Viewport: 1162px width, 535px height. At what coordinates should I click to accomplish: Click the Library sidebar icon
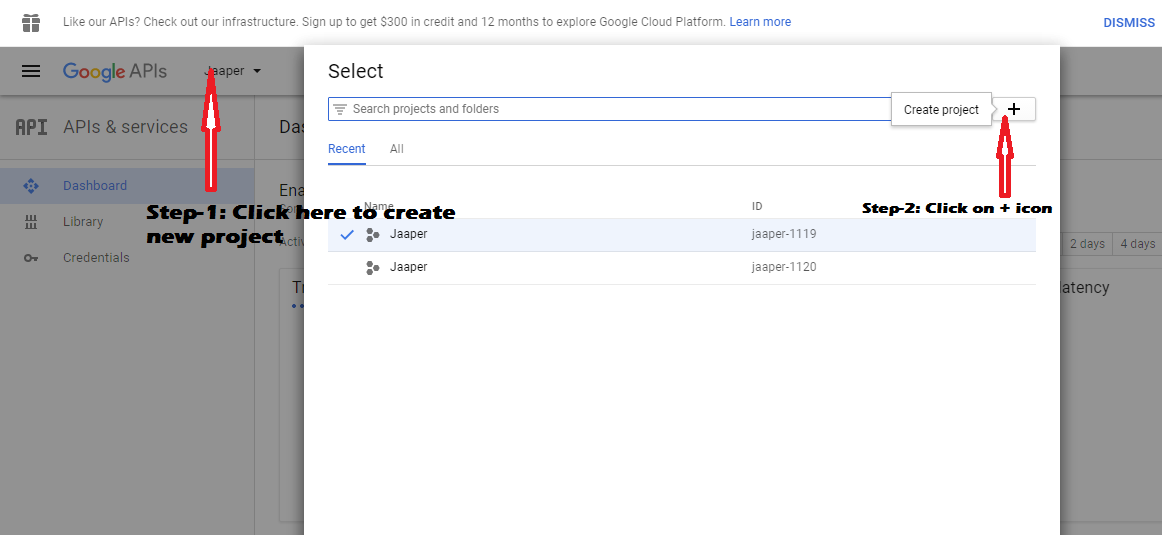point(30,222)
